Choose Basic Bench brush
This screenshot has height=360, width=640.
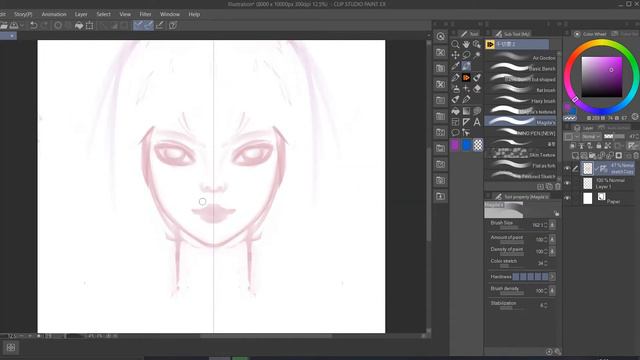point(521,68)
